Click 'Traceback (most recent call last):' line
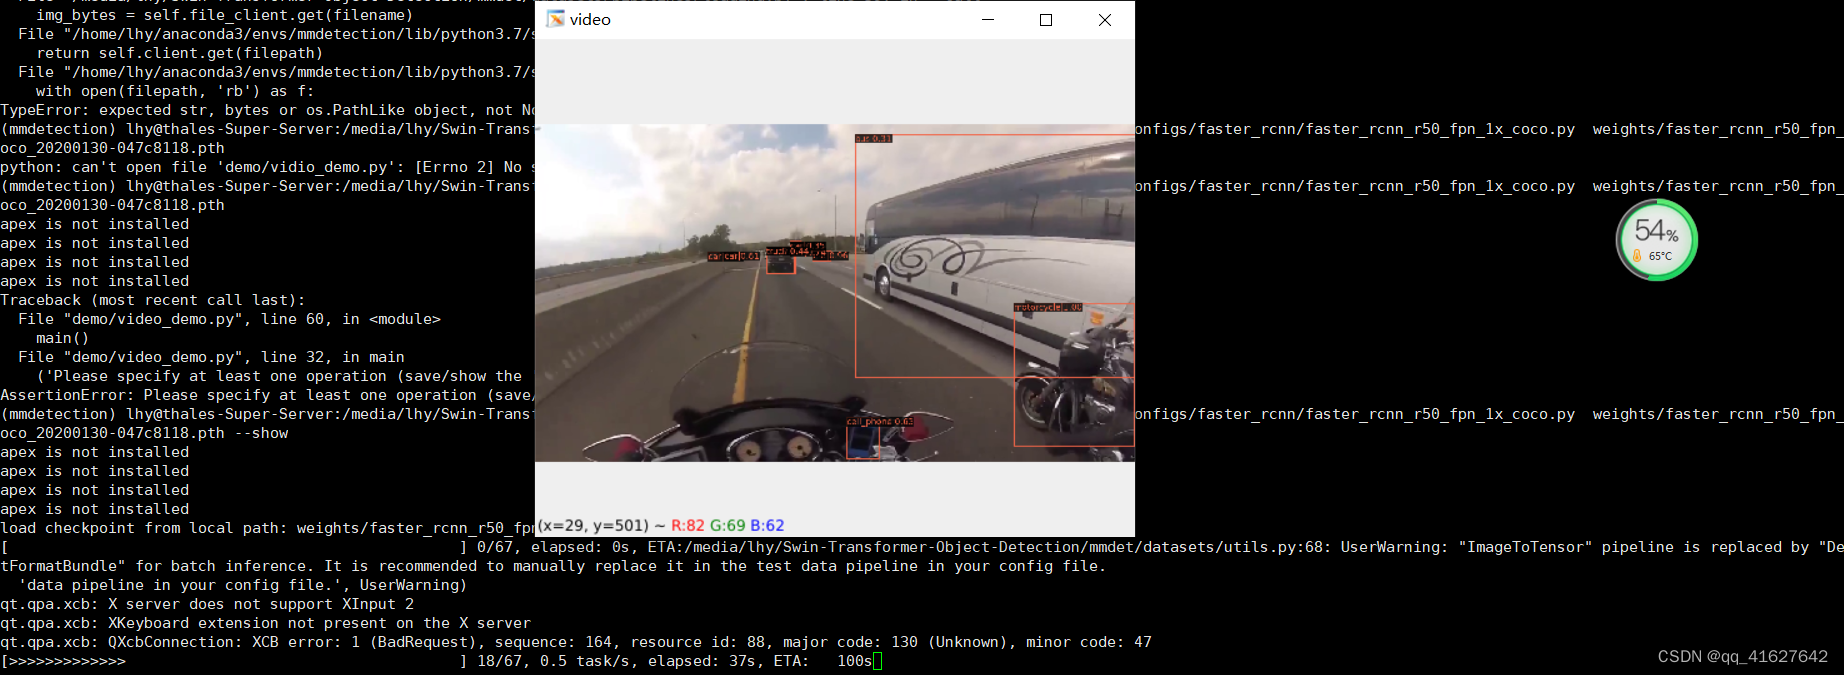The width and height of the screenshot is (1844, 675). [x=153, y=300]
